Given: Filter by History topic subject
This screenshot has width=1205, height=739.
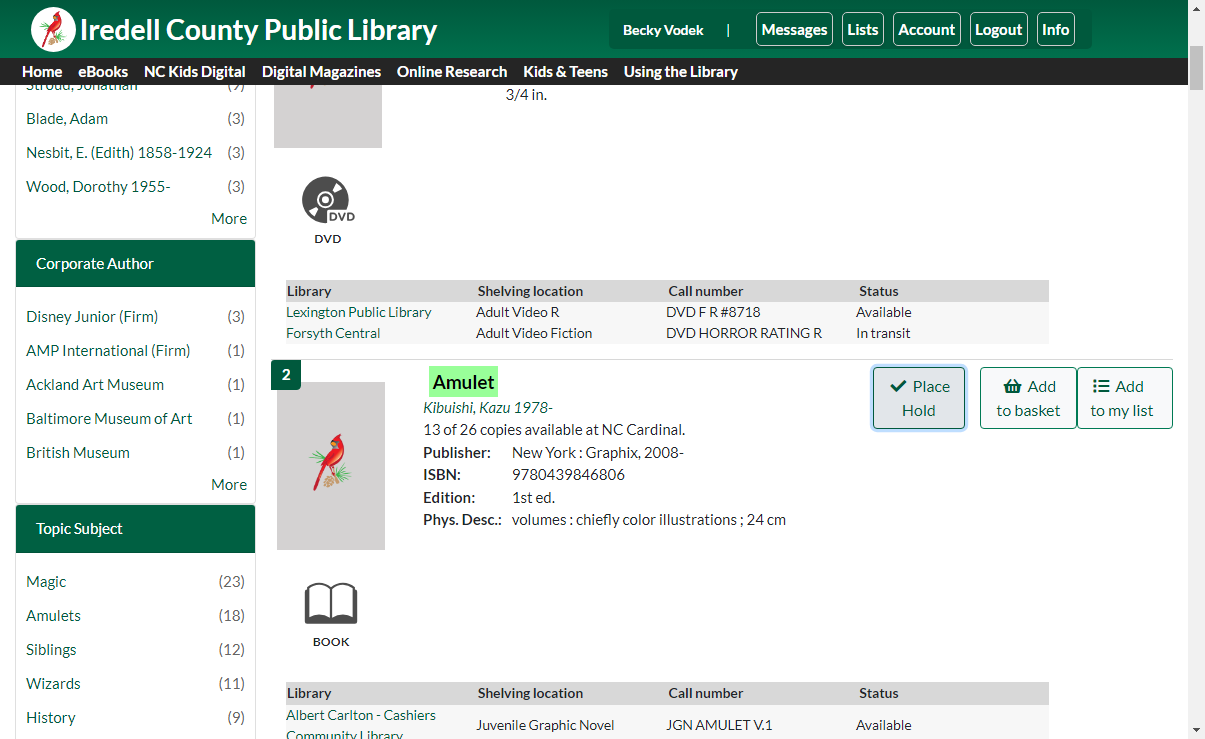Looking at the screenshot, I should (x=51, y=717).
